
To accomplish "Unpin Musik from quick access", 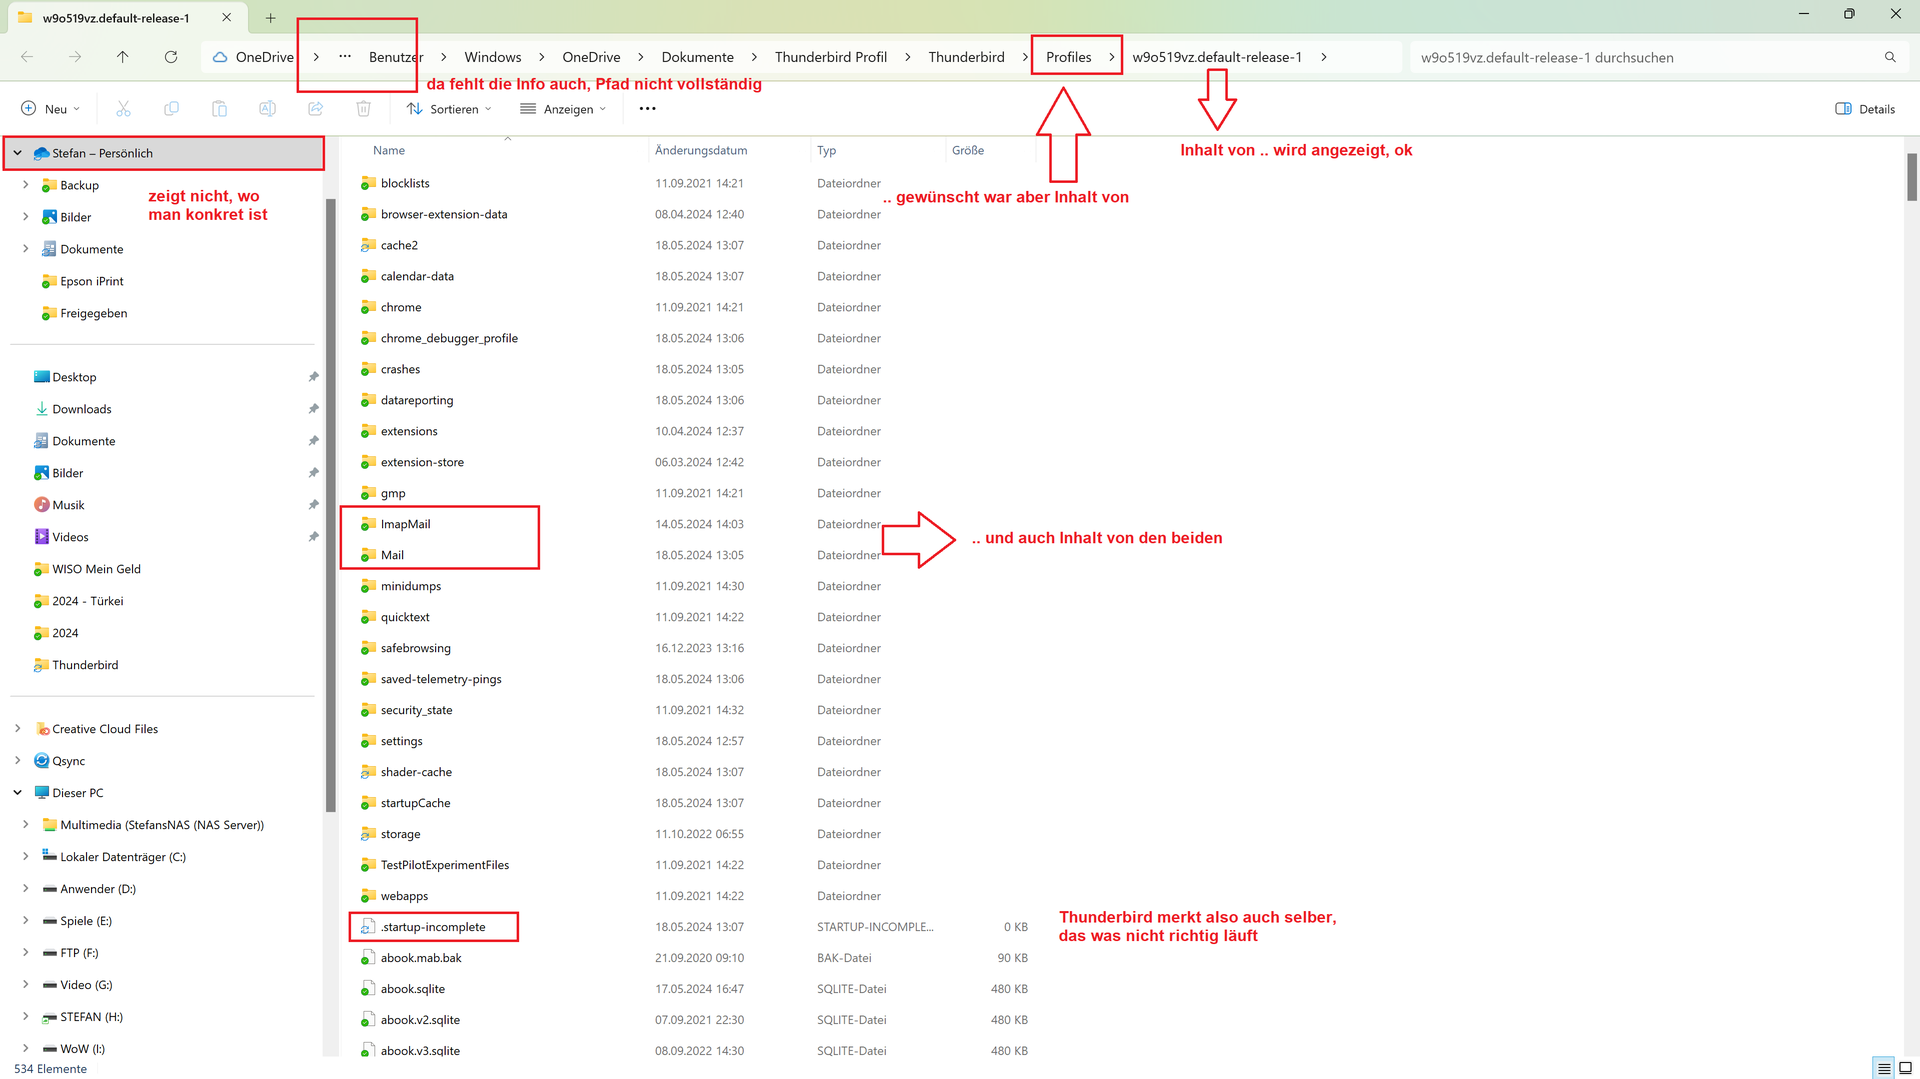I will tap(313, 505).
